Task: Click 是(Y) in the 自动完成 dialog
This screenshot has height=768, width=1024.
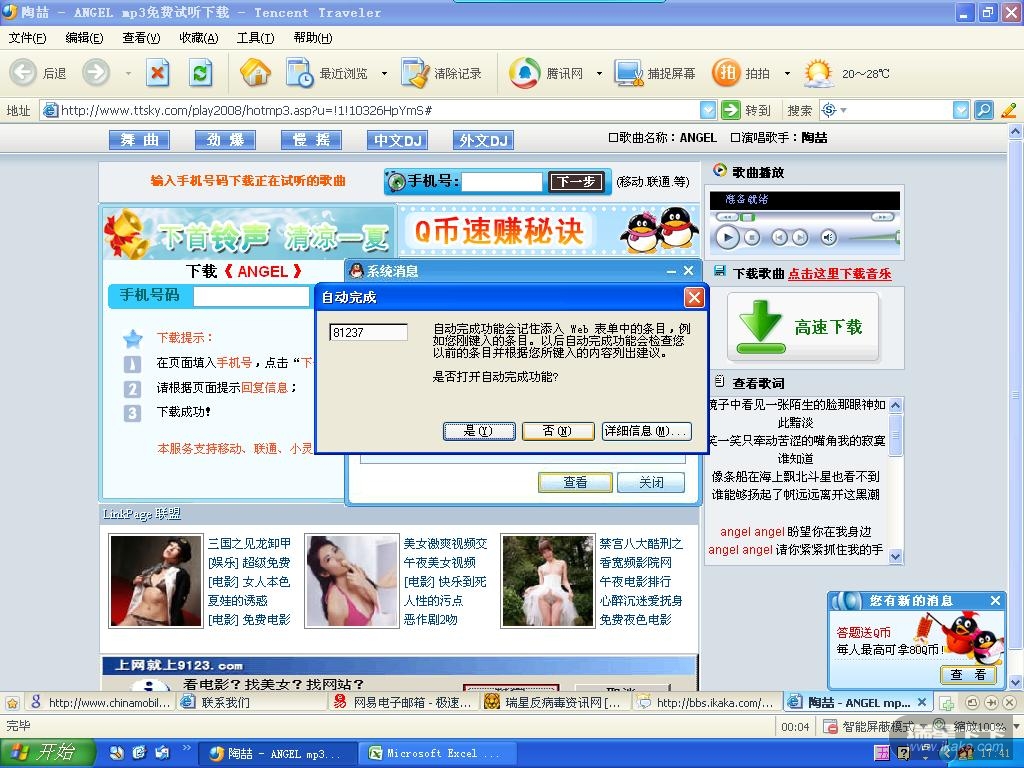Action: pos(479,431)
